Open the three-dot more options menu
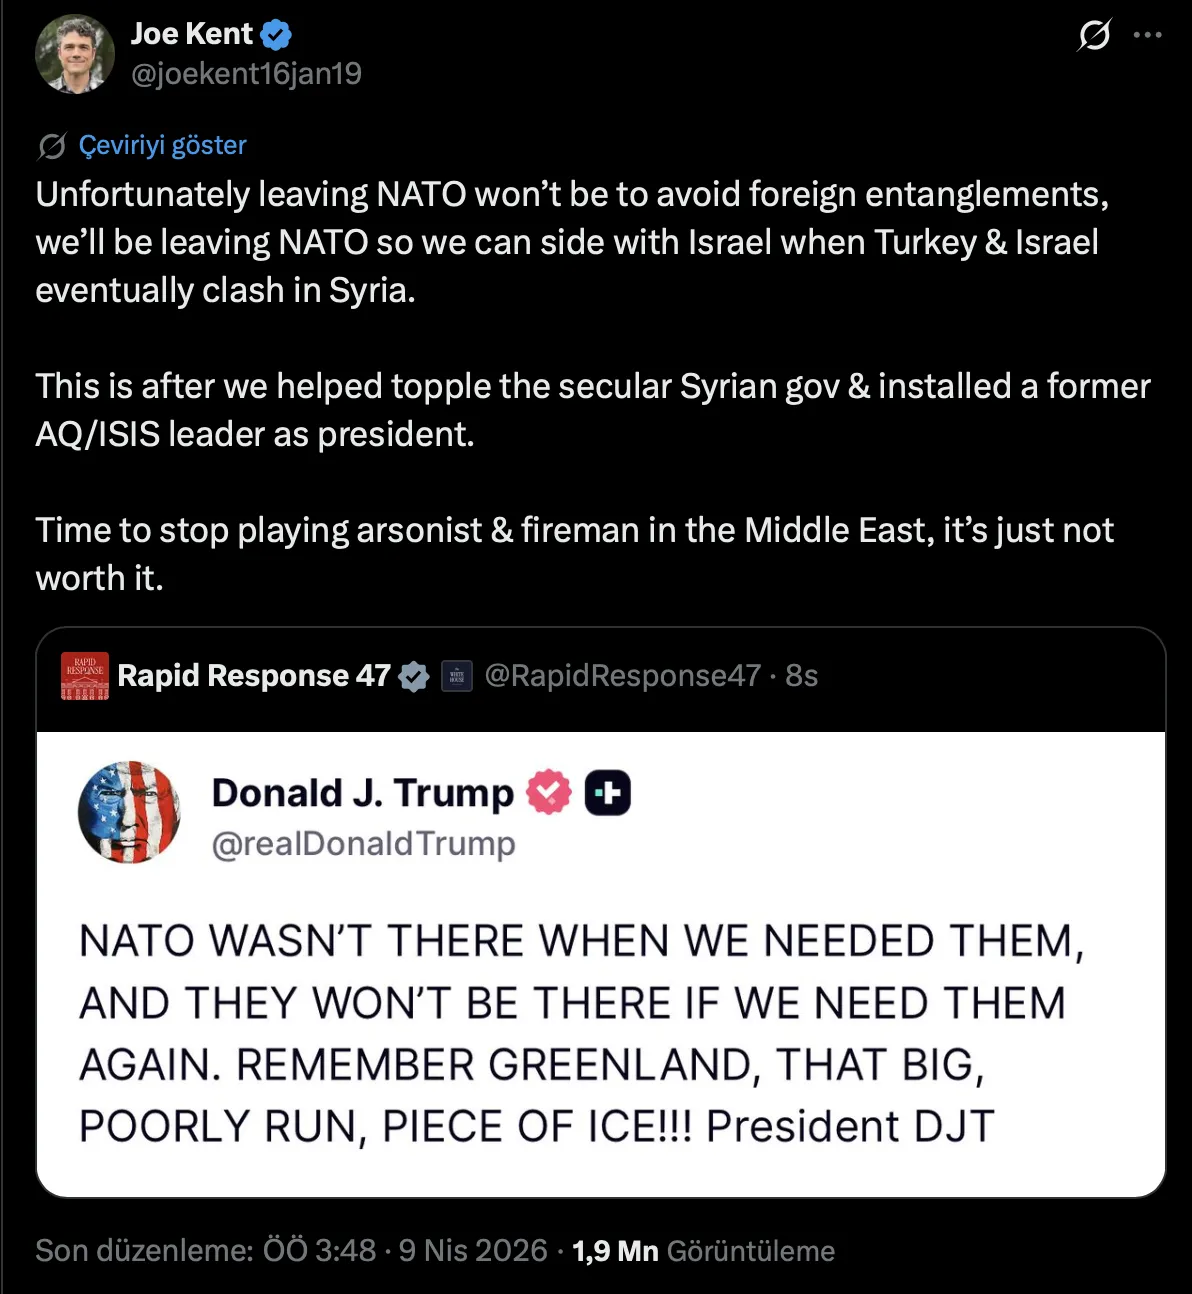1192x1294 pixels. pyautogui.click(x=1147, y=35)
